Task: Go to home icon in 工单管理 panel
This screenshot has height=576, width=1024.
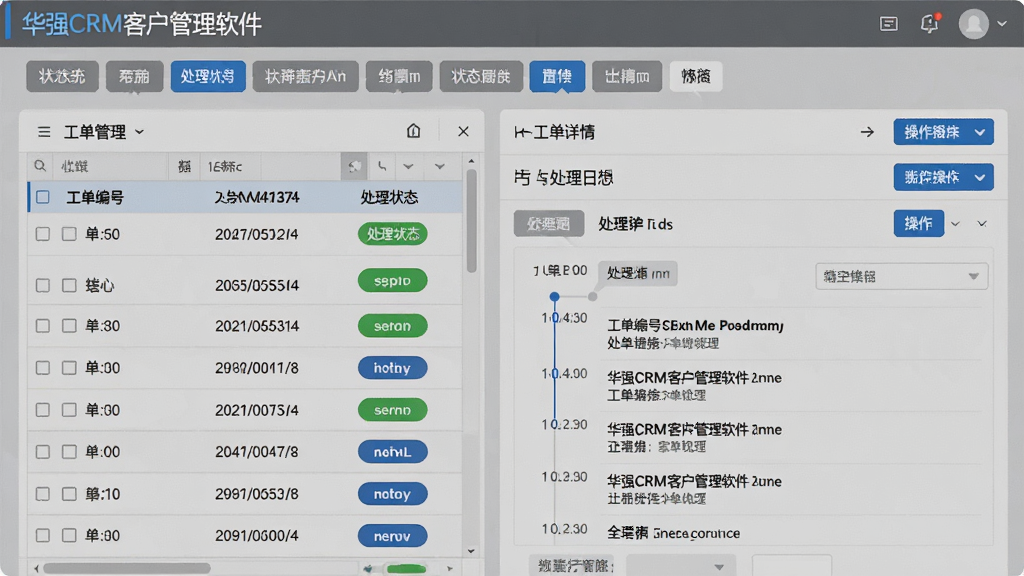Action: [413, 131]
